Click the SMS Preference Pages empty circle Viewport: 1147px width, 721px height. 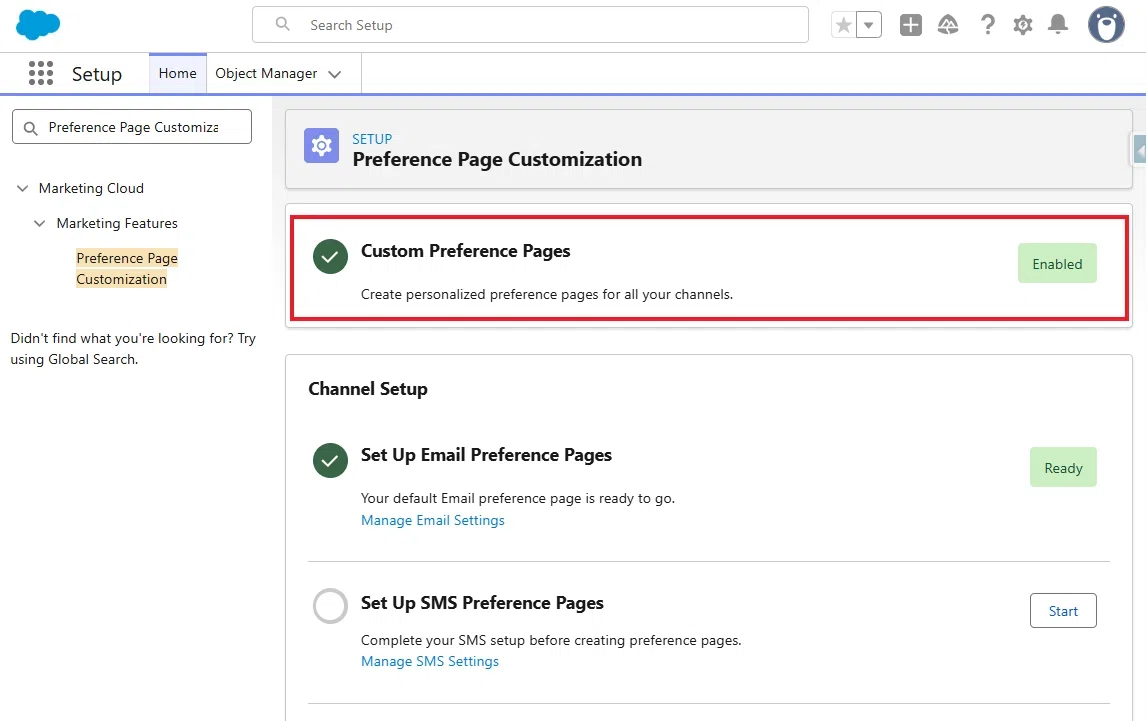click(x=330, y=606)
